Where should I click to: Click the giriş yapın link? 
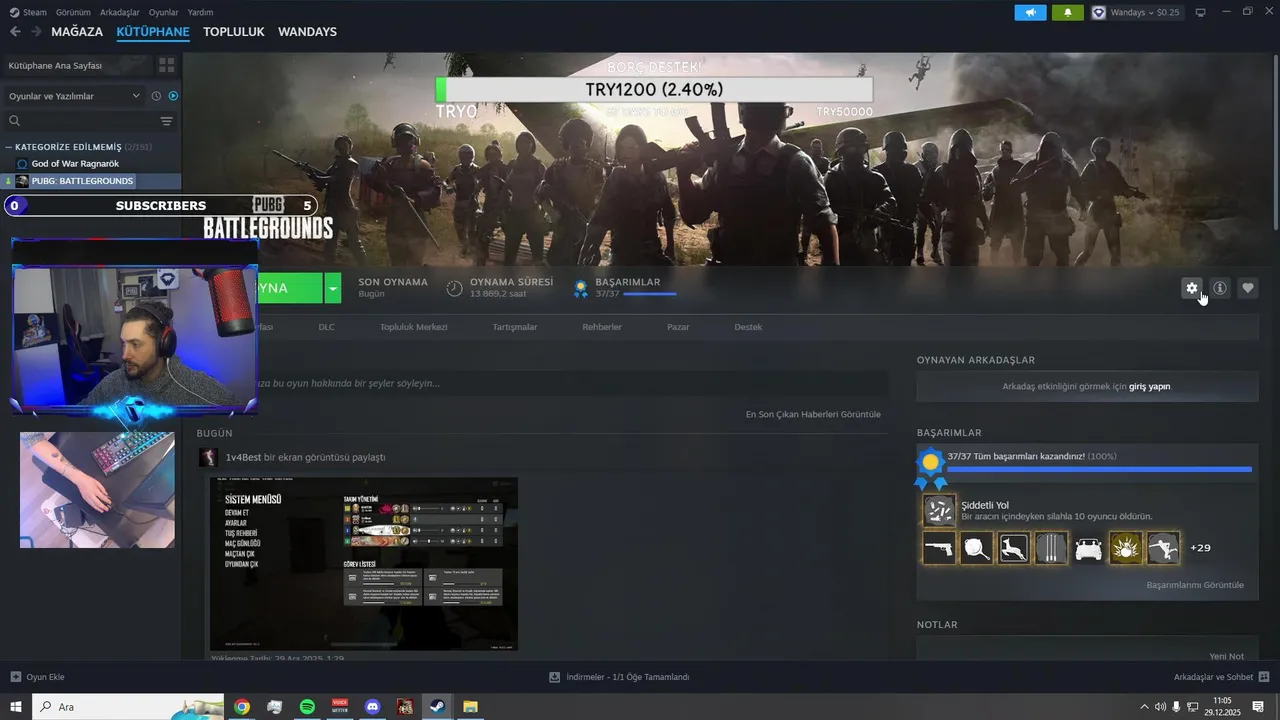(1149, 386)
